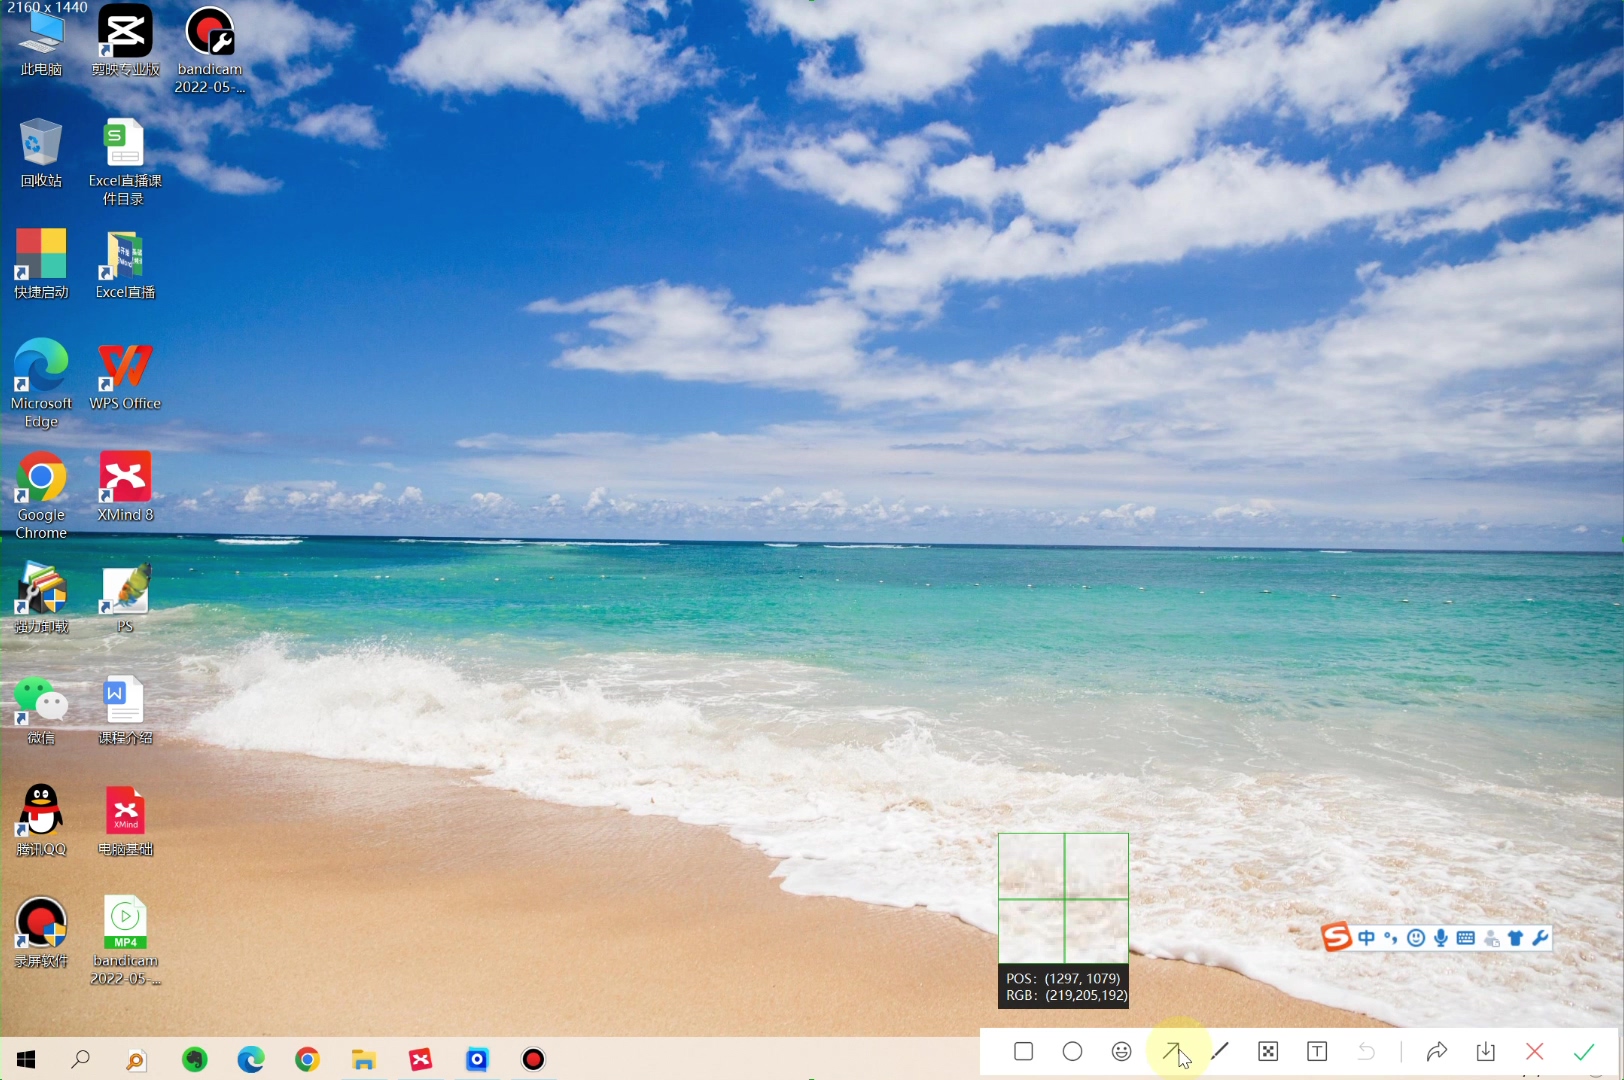Click the Sogou input method logo
Viewport: 1624px width, 1080px height.
click(x=1337, y=937)
